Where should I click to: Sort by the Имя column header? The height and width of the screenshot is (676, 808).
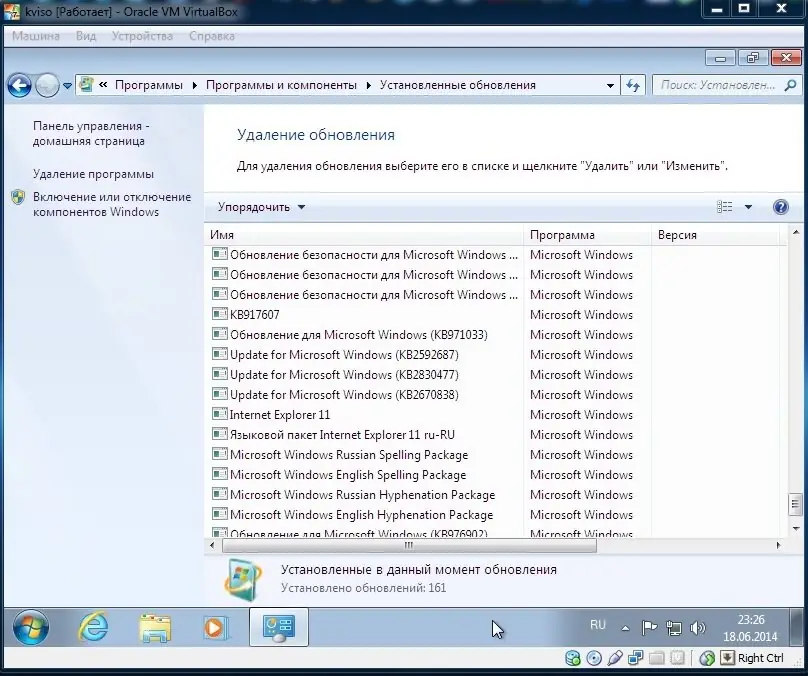364,235
